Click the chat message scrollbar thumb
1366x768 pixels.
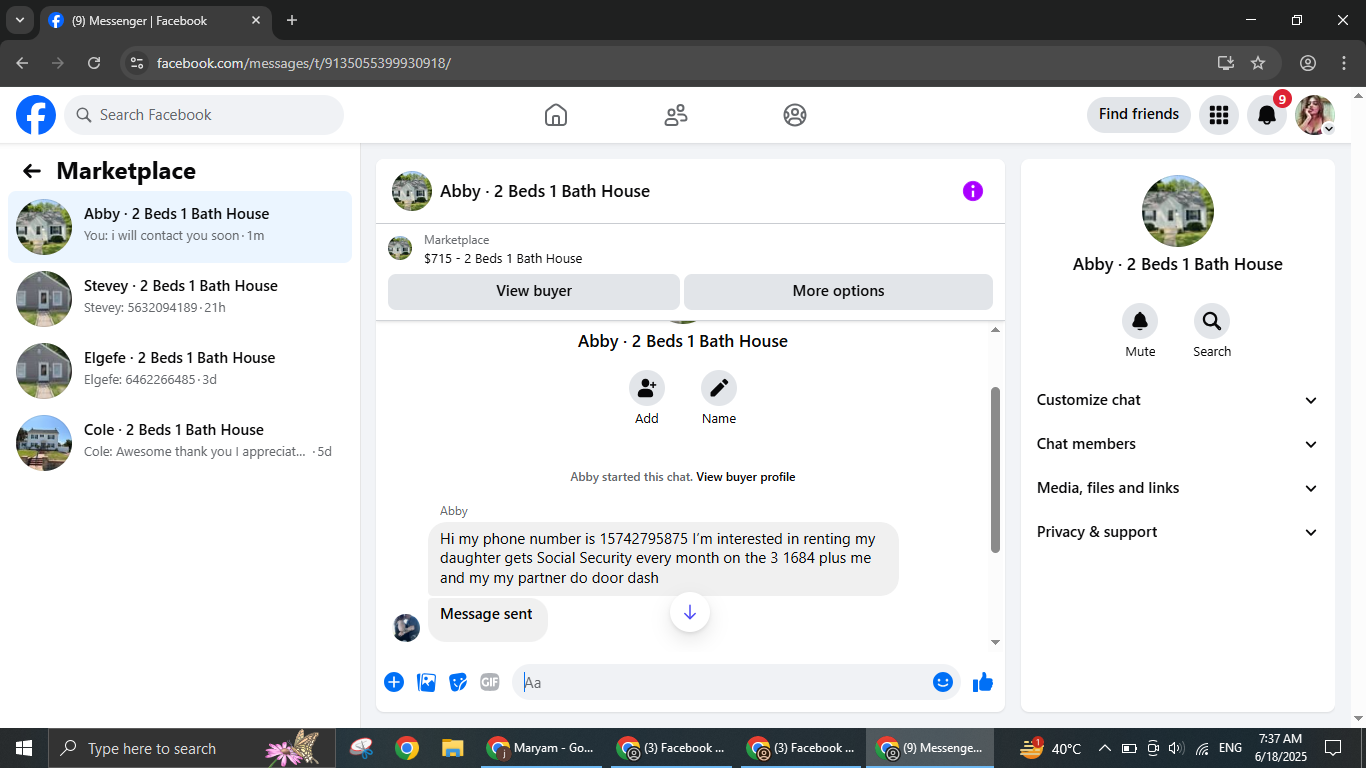pos(995,470)
